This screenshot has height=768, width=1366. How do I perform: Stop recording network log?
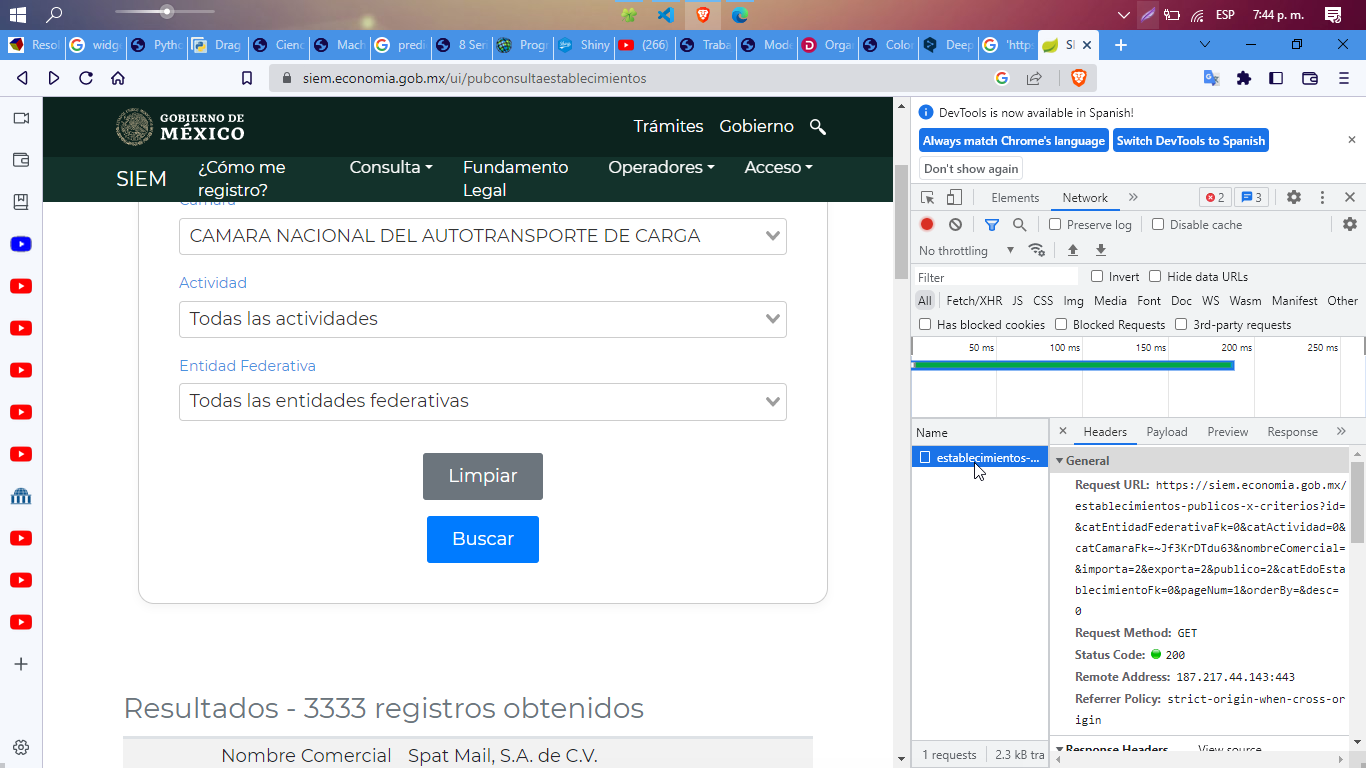click(x=926, y=224)
